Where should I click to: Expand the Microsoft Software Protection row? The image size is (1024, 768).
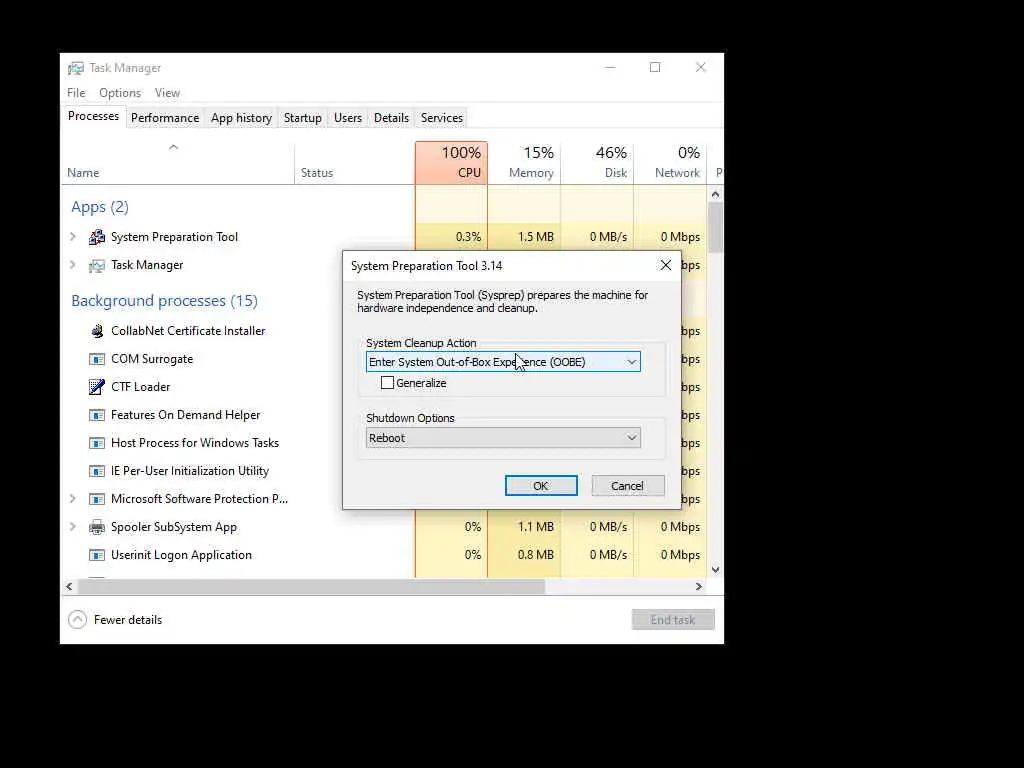72,499
